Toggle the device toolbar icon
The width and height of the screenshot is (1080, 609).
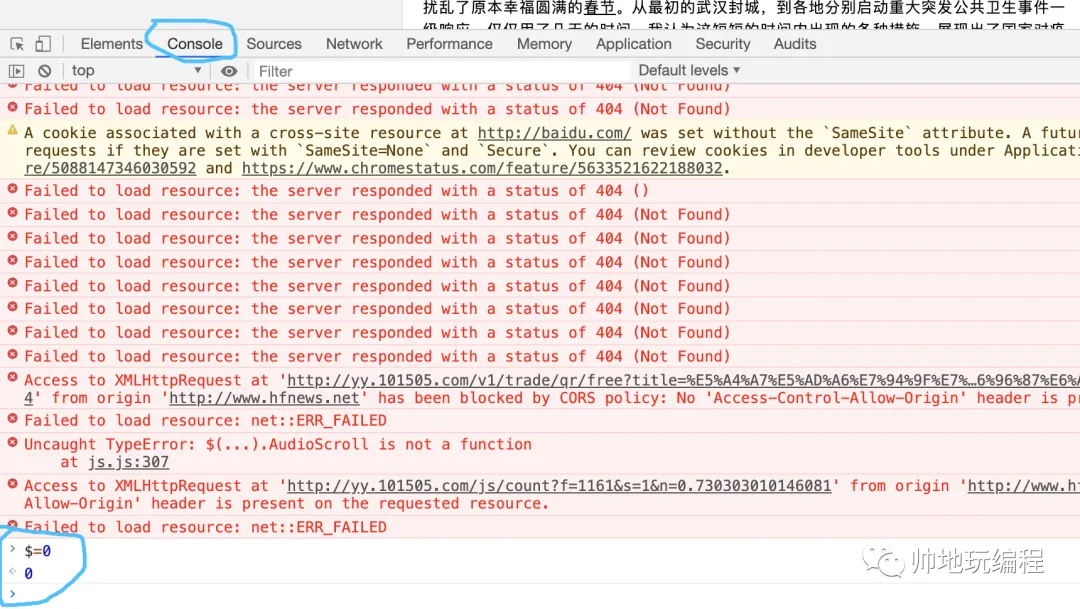43,43
